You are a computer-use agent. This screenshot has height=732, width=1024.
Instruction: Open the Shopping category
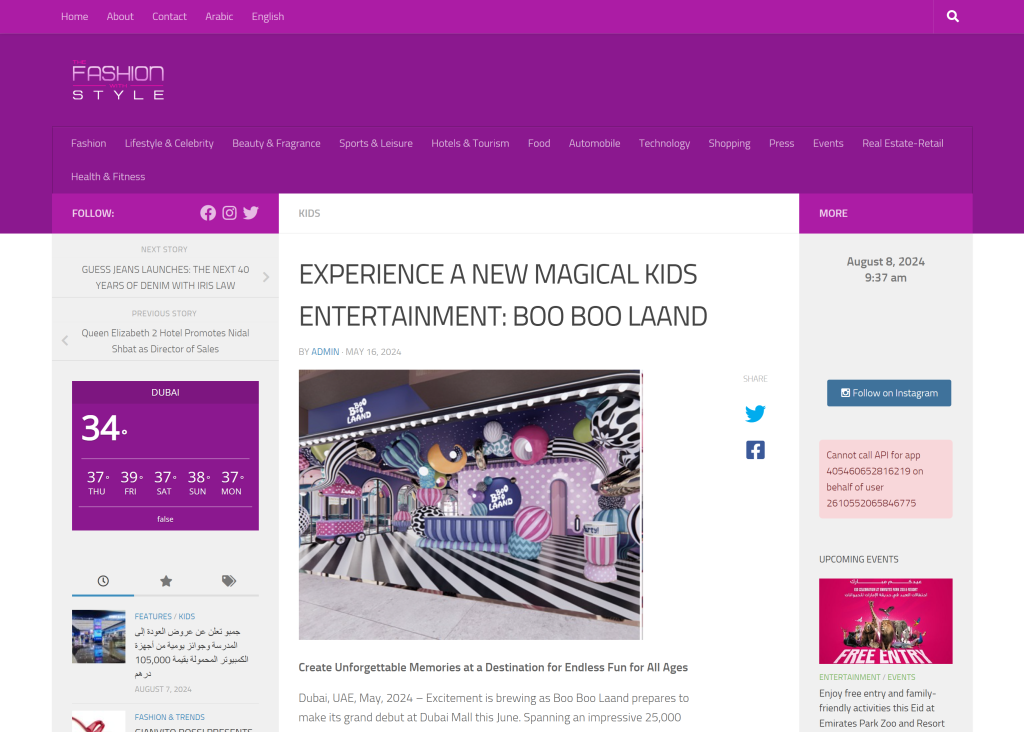[729, 143]
